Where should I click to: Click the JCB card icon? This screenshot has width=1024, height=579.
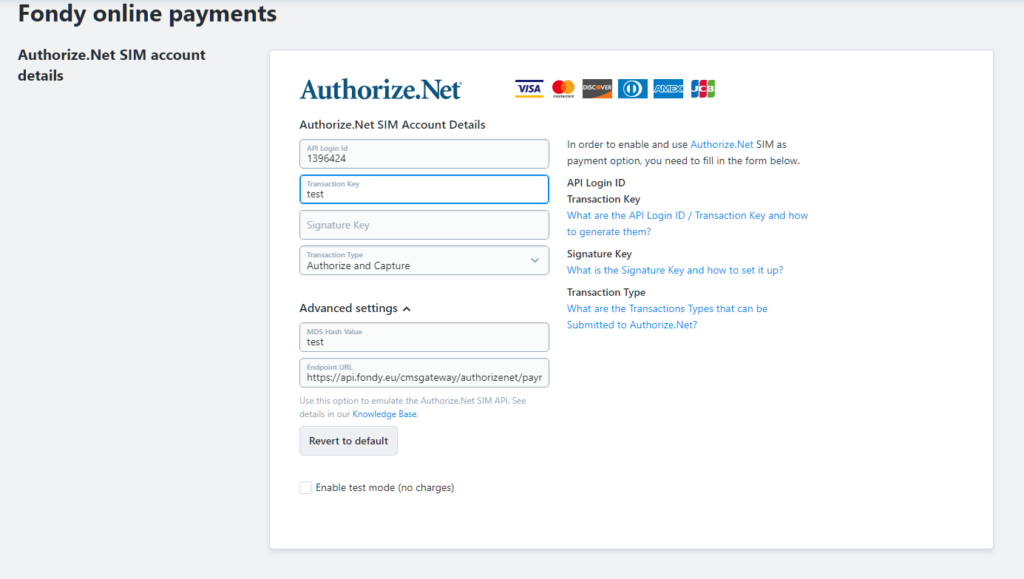[x=703, y=89]
